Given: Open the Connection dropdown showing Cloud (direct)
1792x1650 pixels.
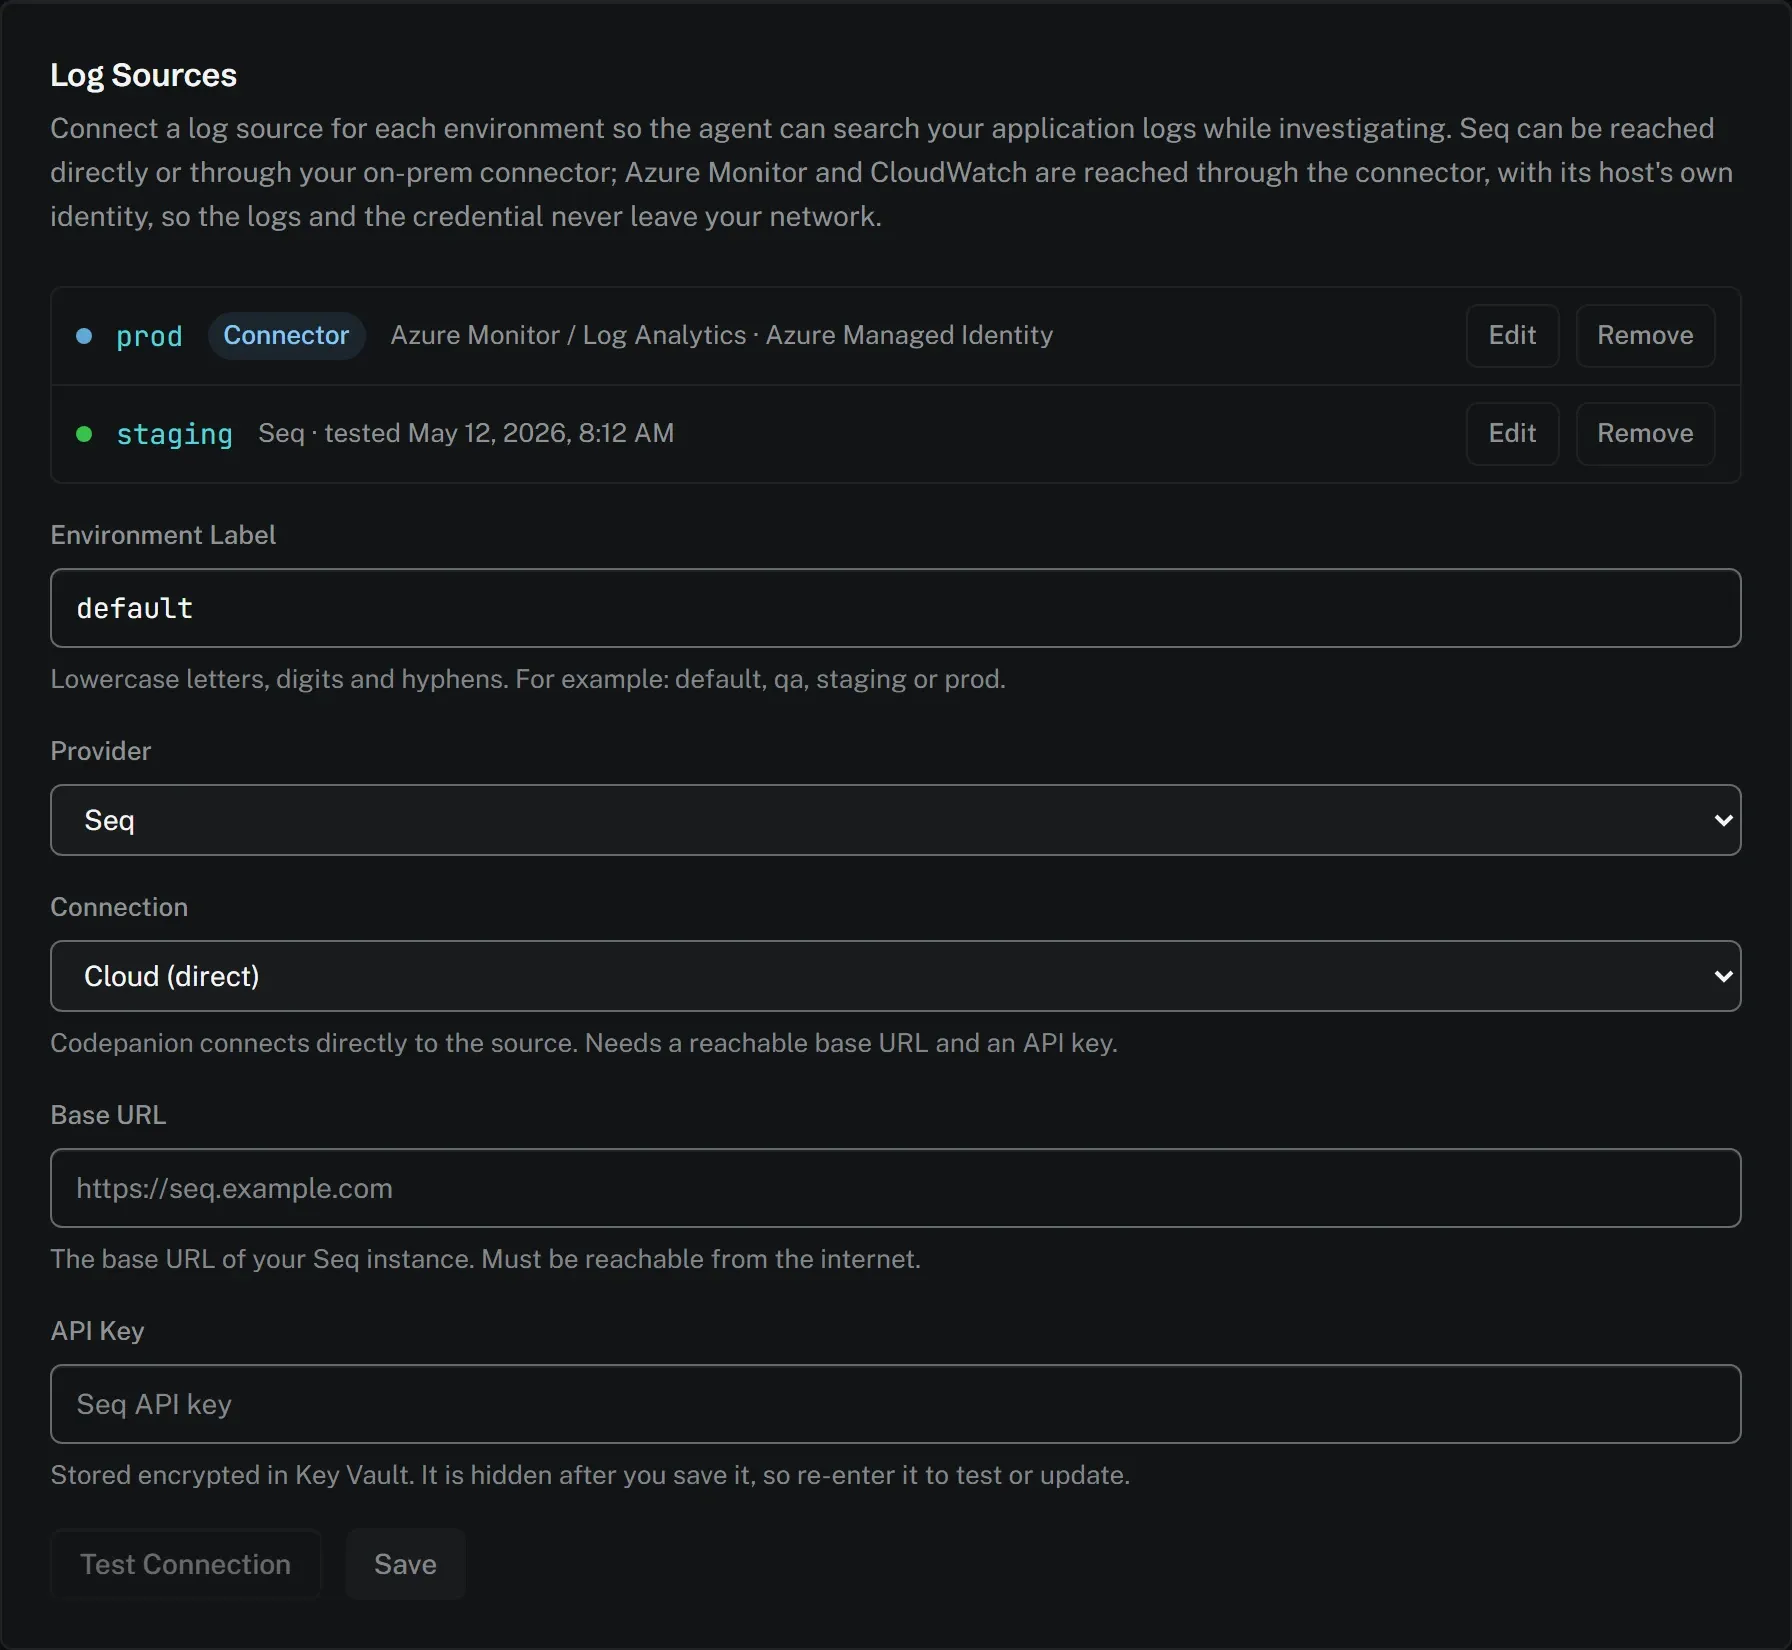Looking at the screenshot, I should tap(895, 976).
